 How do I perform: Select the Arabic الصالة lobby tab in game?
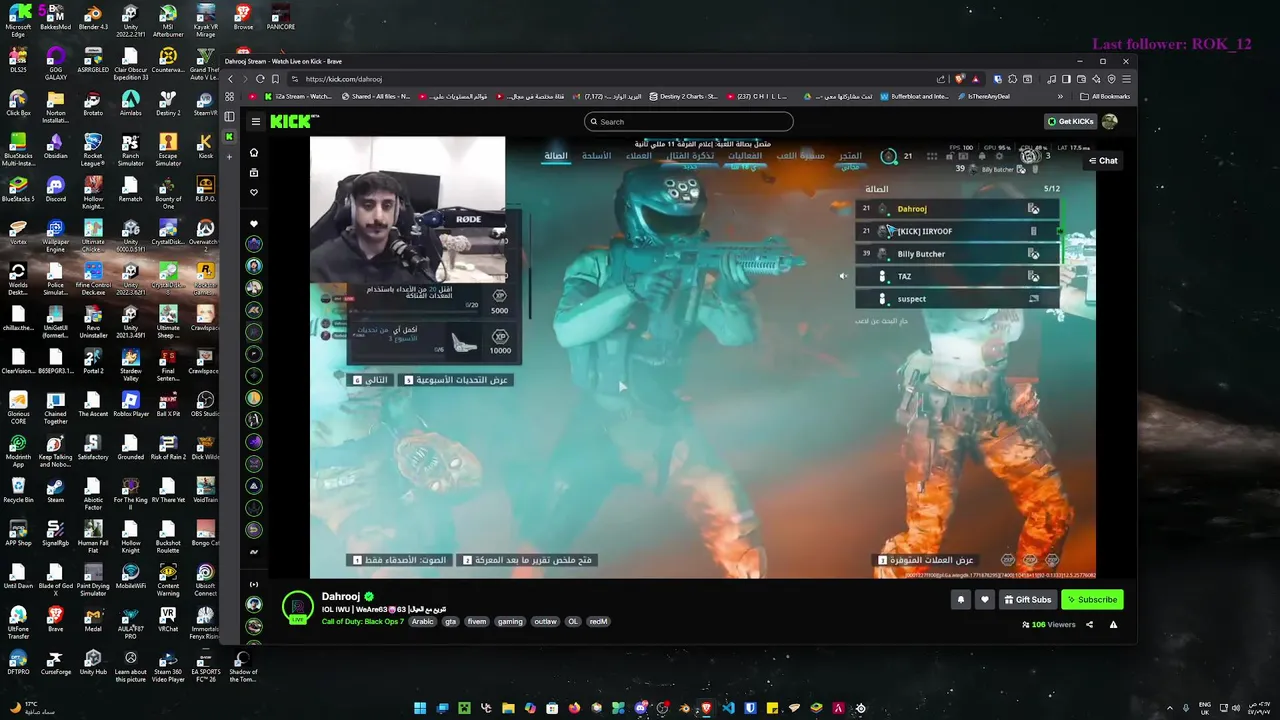point(556,156)
